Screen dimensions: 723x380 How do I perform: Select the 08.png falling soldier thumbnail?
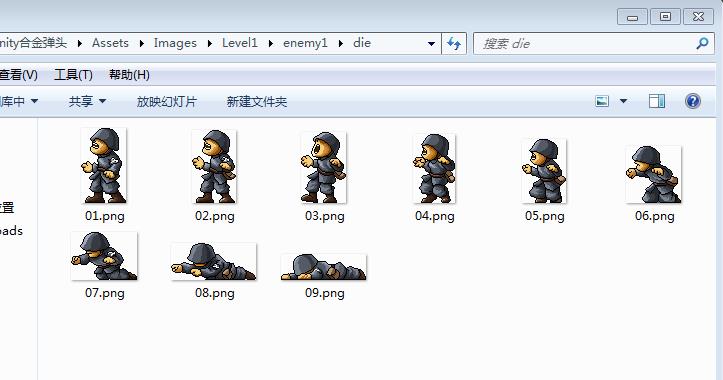coord(213,261)
